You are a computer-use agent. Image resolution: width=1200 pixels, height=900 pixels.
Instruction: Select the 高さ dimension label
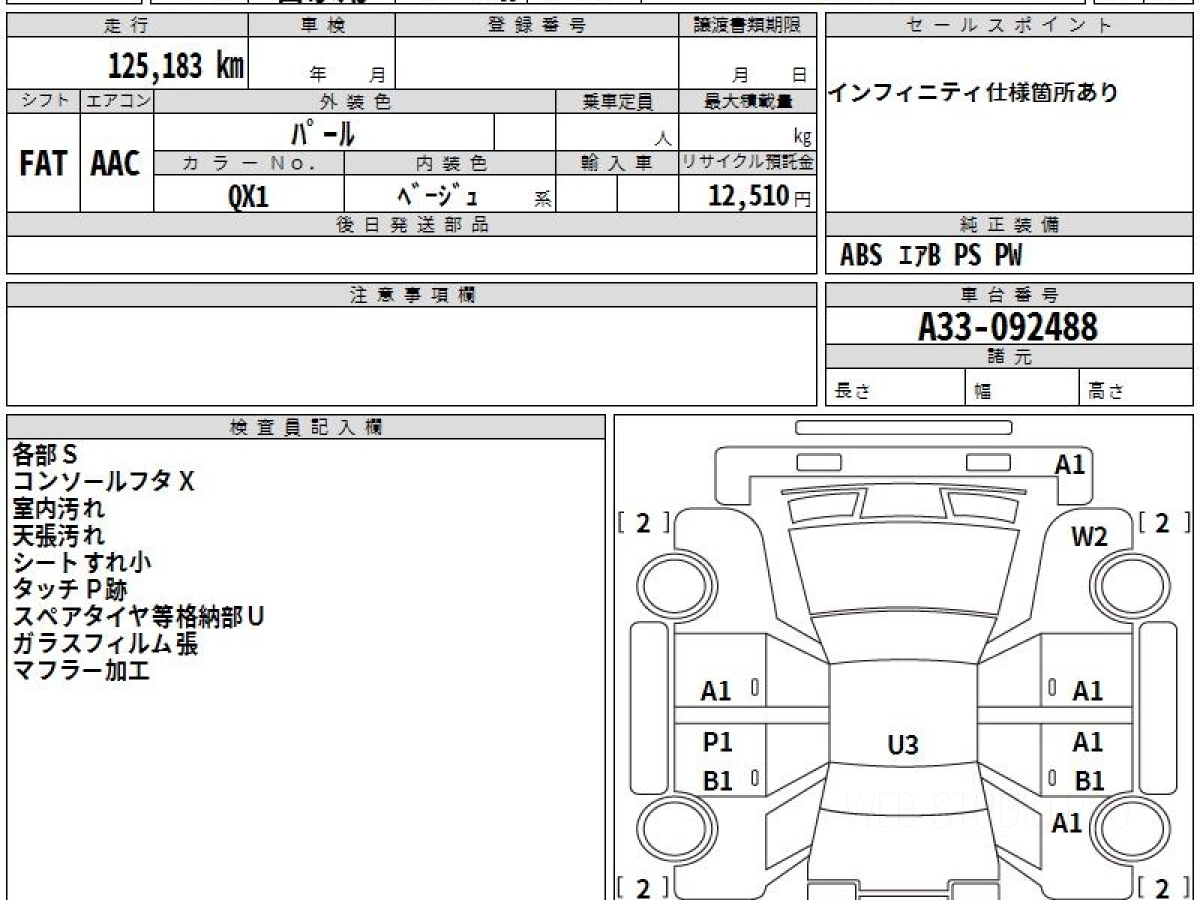pyautogui.click(x=1106, y=392)
